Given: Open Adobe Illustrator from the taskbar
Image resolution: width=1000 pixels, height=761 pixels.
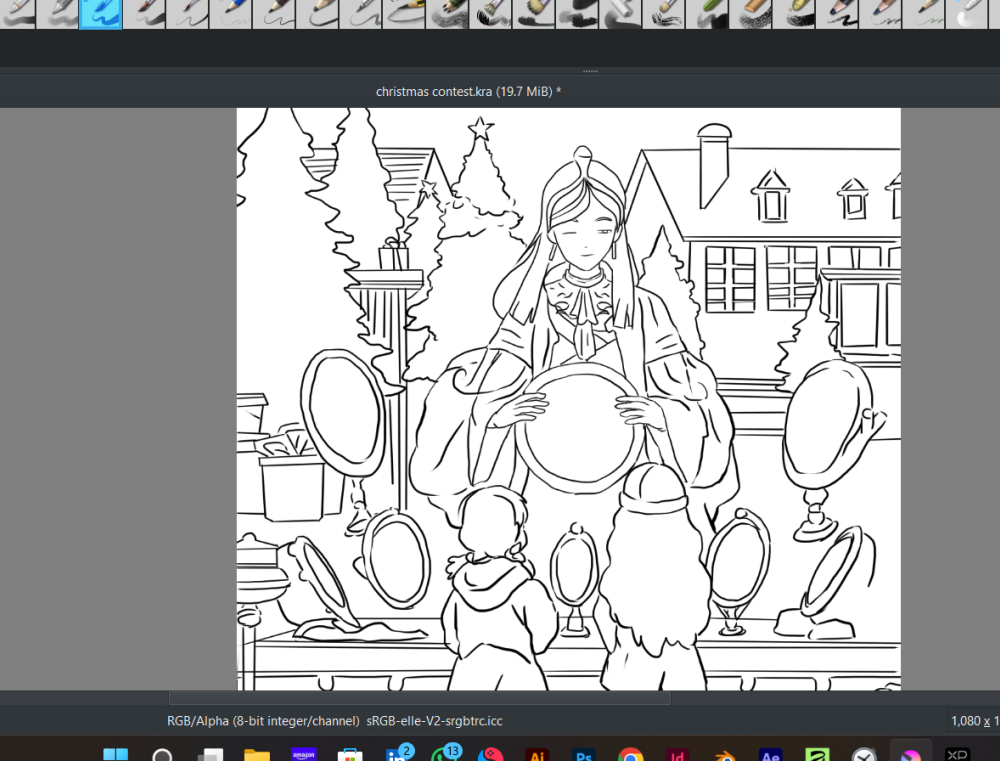Looking at the screenshot, I should (x=536, y=756).
